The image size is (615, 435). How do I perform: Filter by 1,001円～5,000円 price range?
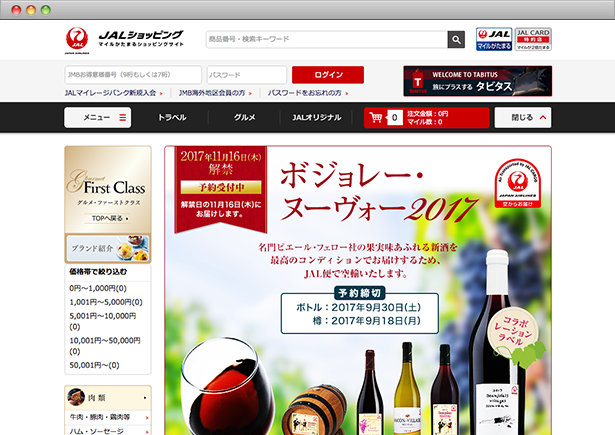coord(106,302)
